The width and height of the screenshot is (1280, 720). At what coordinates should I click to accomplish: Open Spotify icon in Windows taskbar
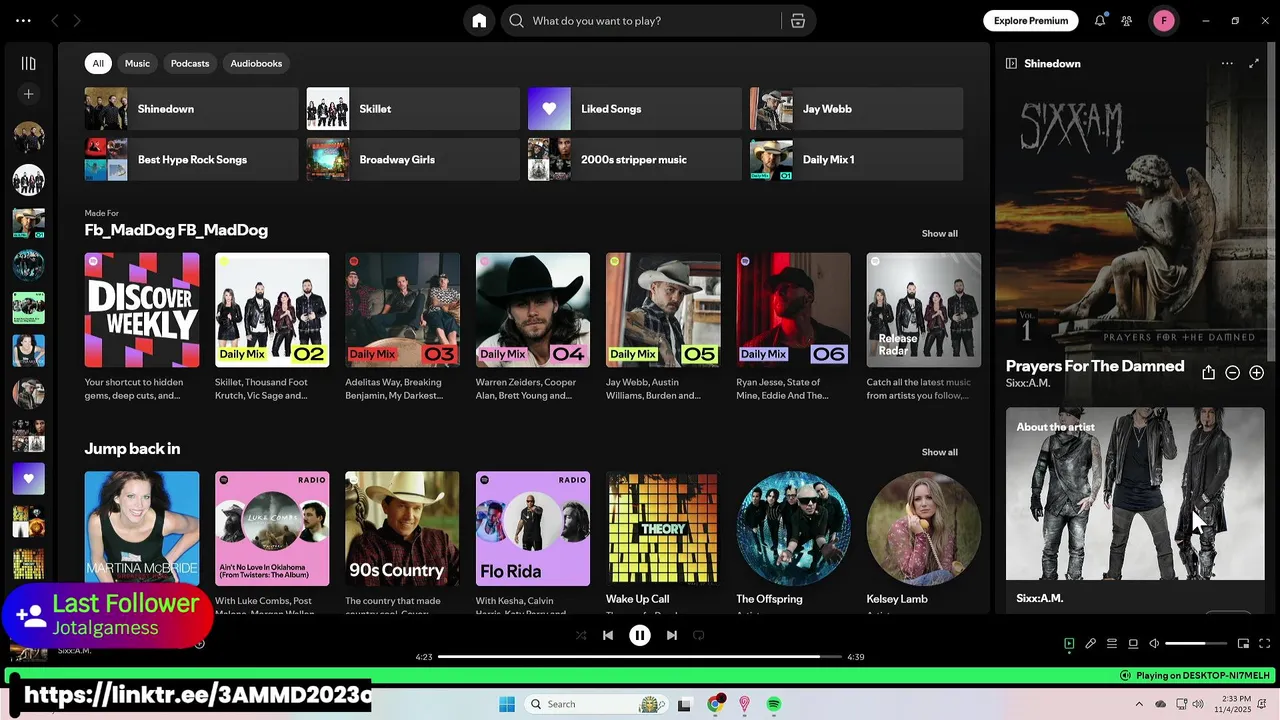coord(774,704)
